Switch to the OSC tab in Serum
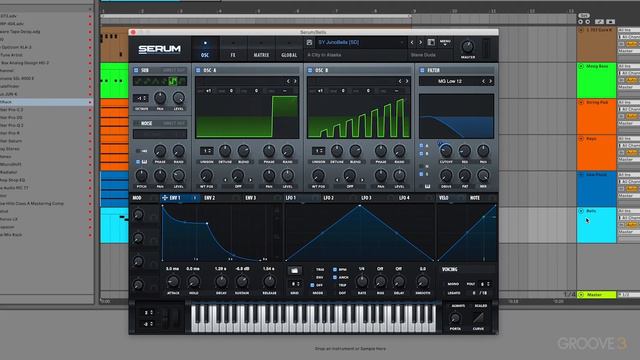The width and height of the screenshot is (640, 360). pos(205,49)
